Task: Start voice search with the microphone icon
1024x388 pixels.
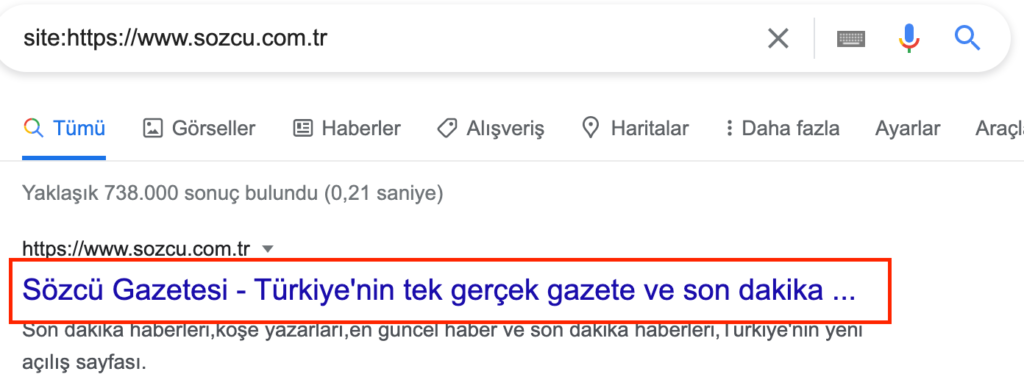Action: pyautogui.click(x=908, y=39)
